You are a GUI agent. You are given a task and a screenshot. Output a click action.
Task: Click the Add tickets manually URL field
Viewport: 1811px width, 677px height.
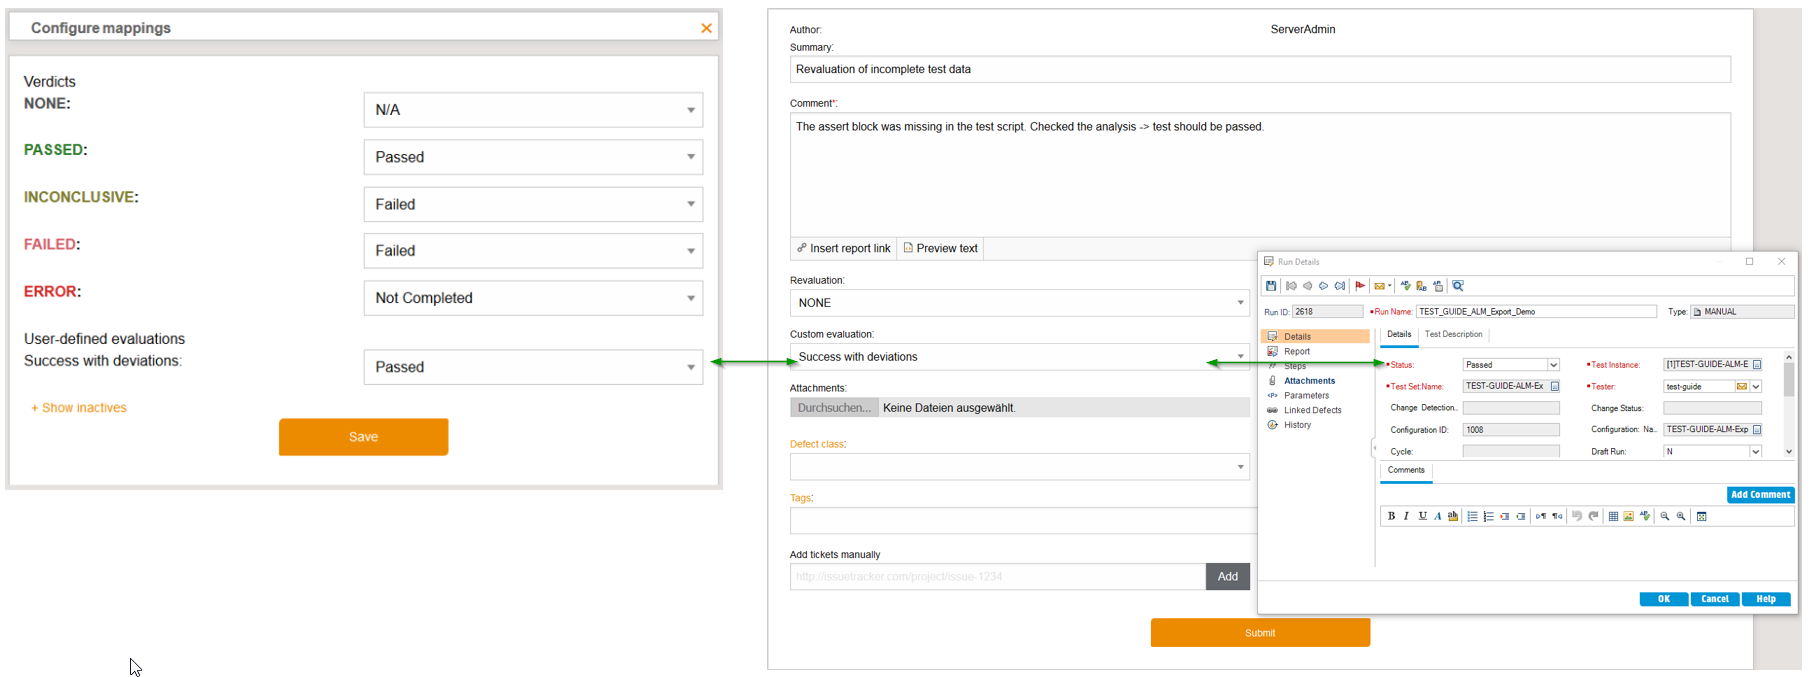(998, 577)
